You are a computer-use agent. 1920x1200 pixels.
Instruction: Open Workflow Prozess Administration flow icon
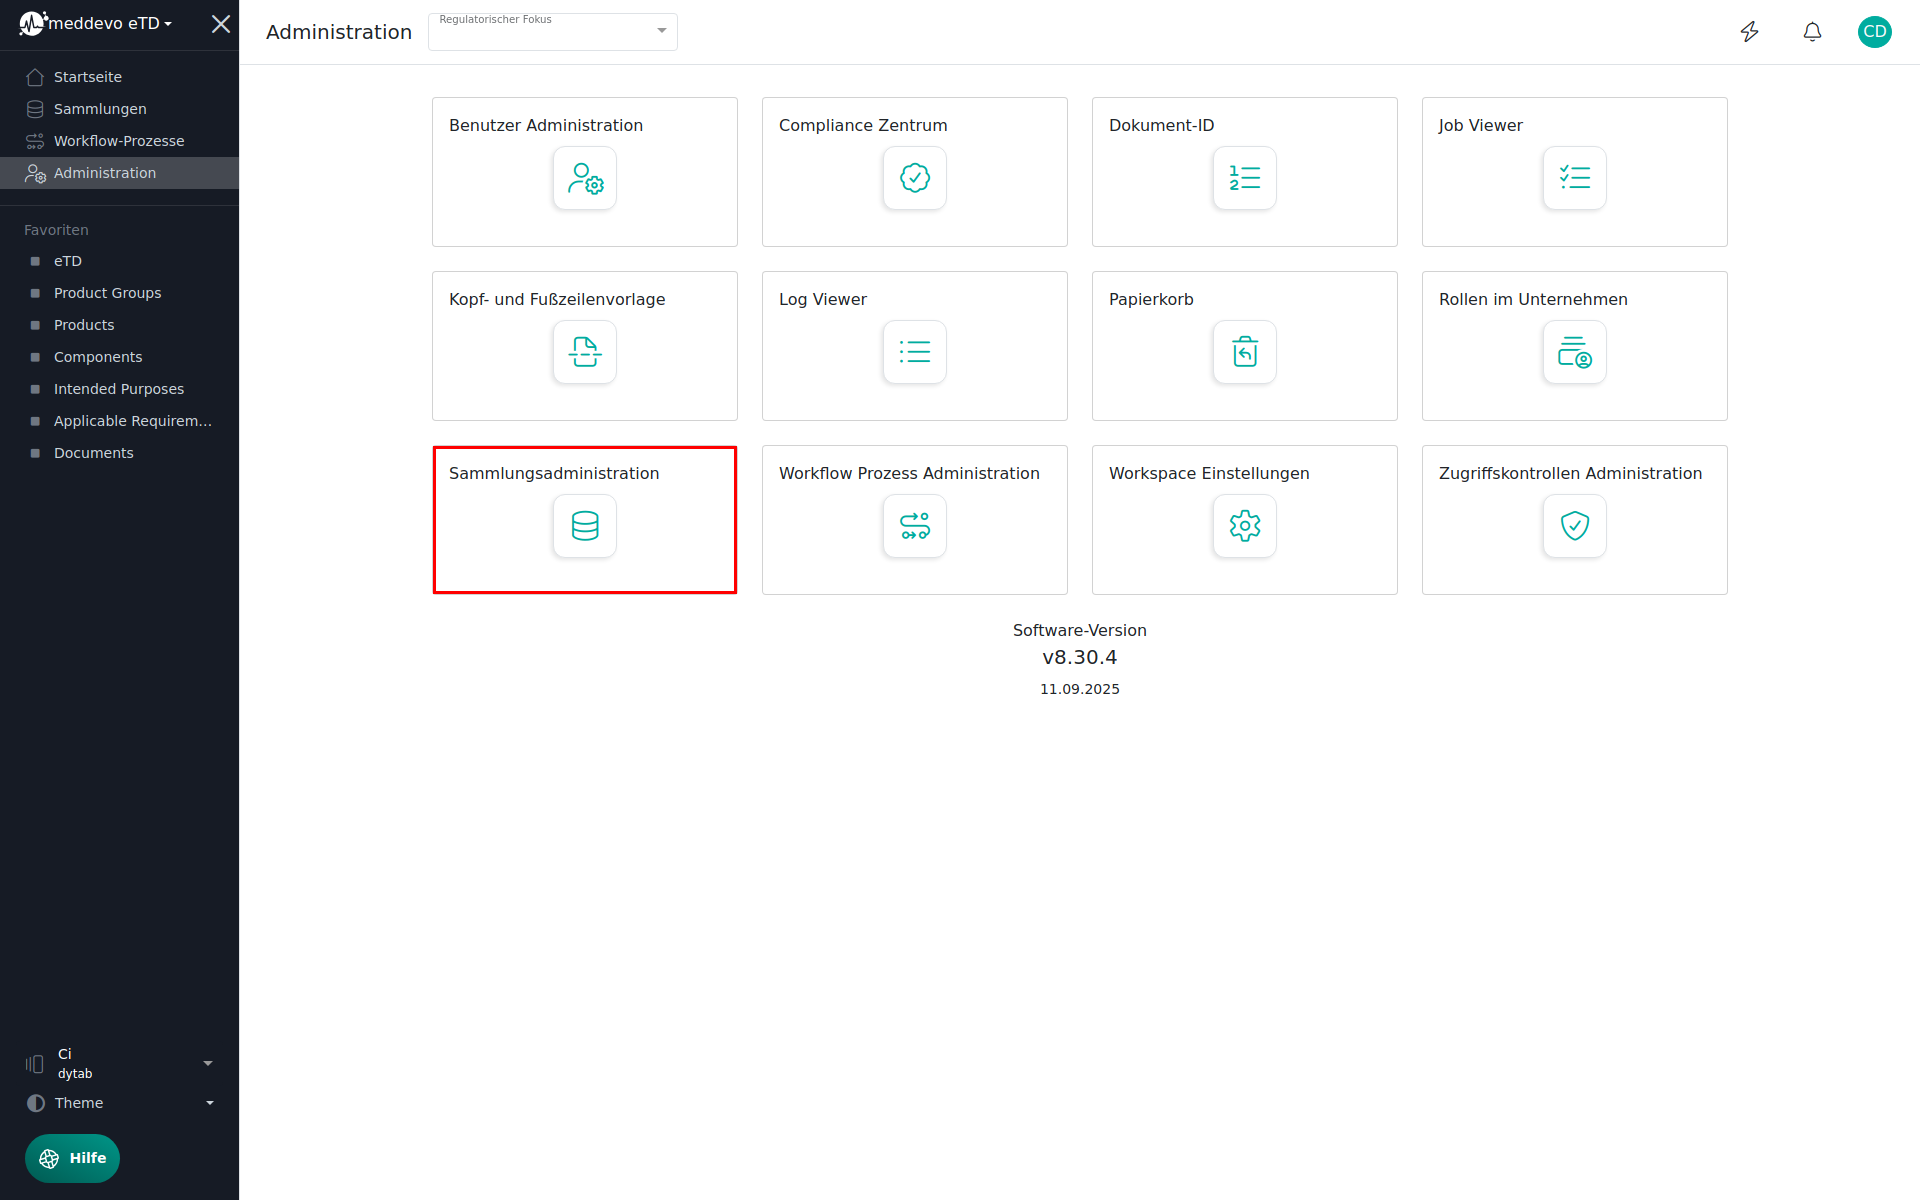point(915,526)
